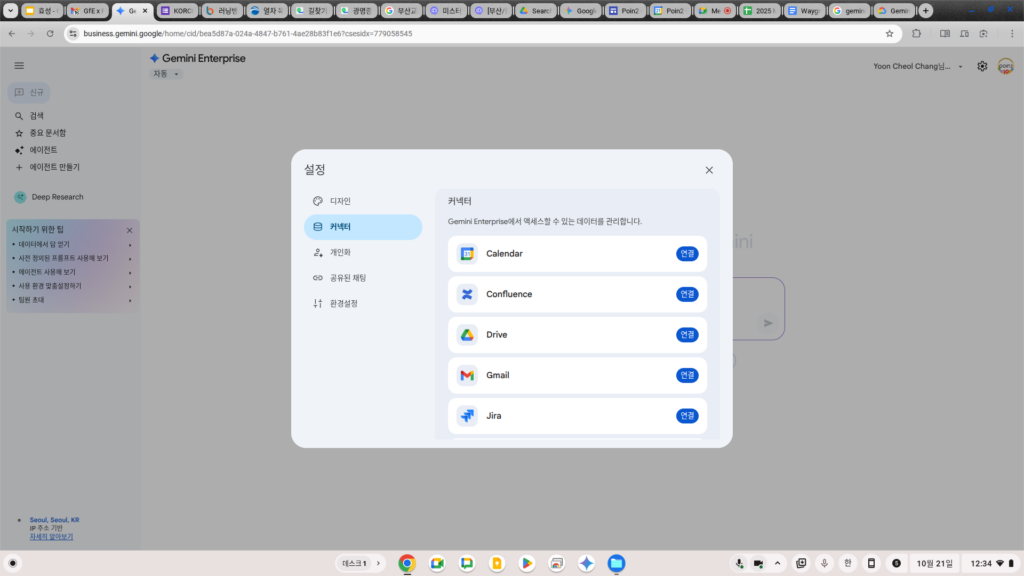Open the settings gear icon near the profile
1024x576 pixels.
[982, 66]
